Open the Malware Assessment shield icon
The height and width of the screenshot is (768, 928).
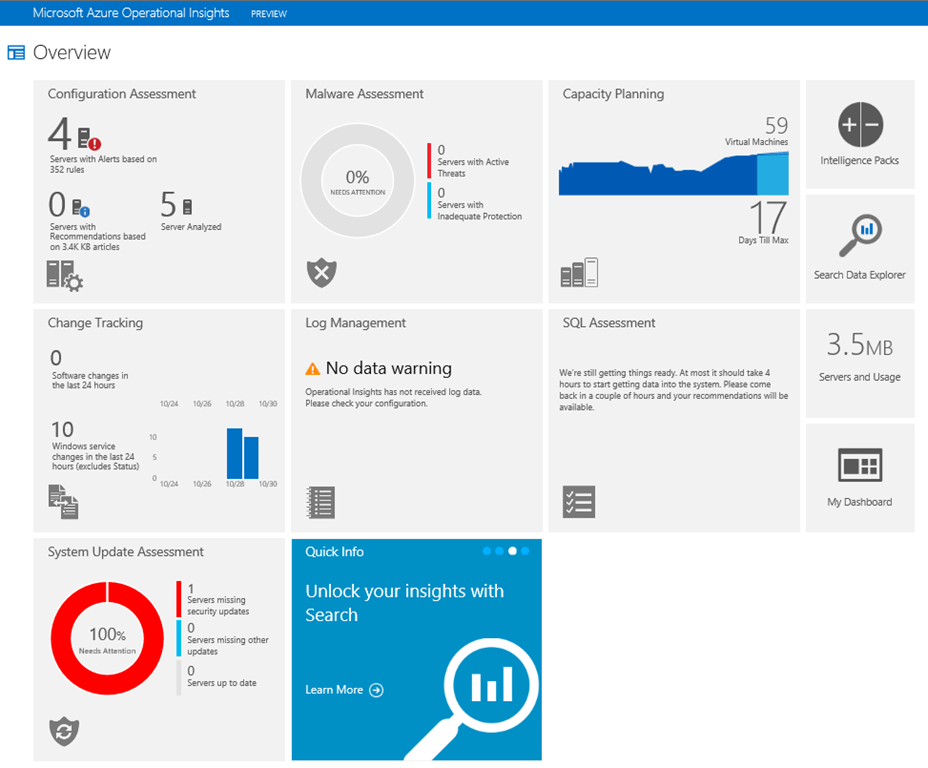point(321,273)
